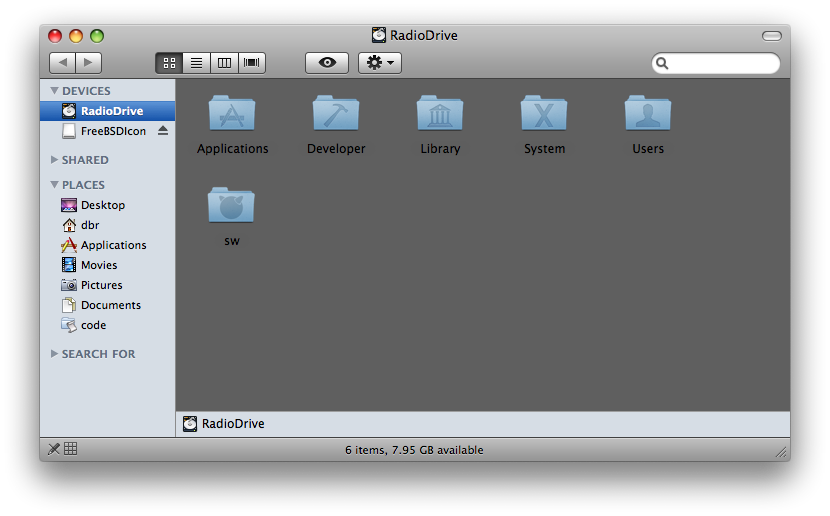Select RadioDrive in the sidebar
Image resolution: width=830 pixels, height=516 pixels.
pos(107,111)
